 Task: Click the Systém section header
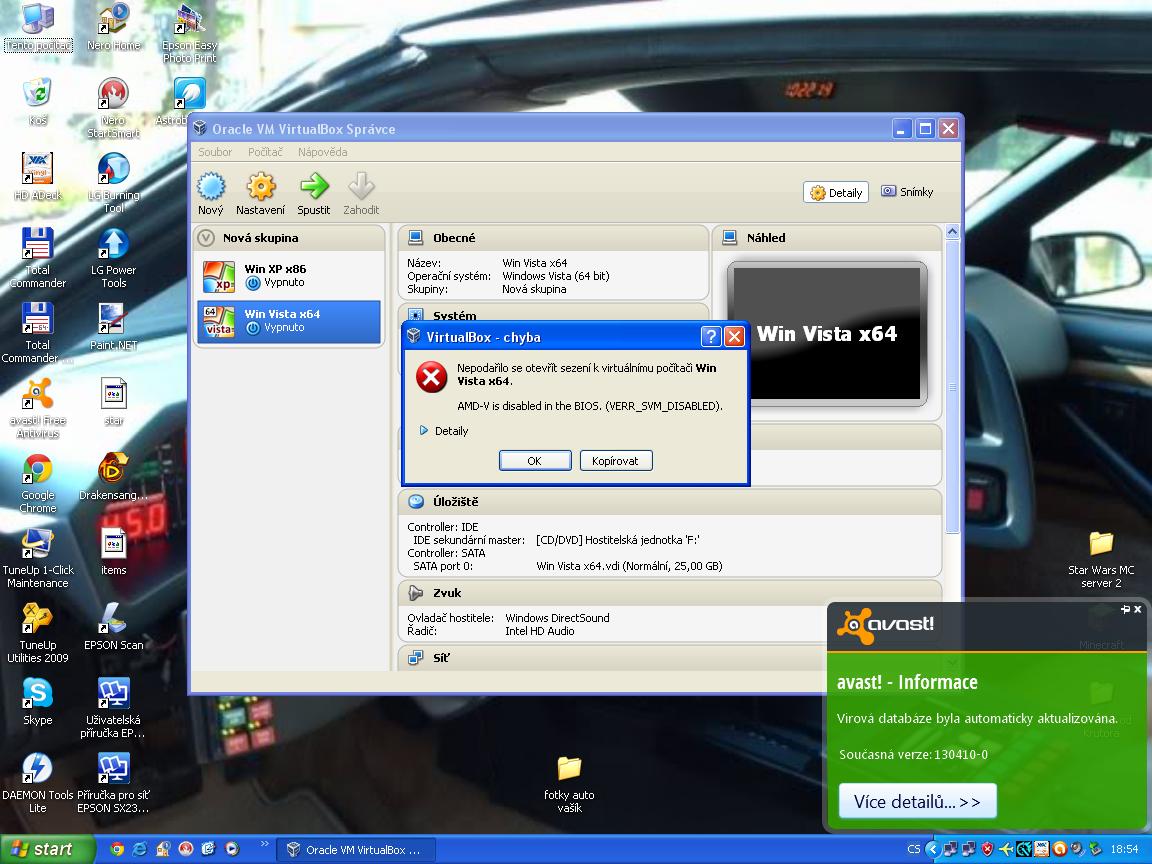coord(552,314)
